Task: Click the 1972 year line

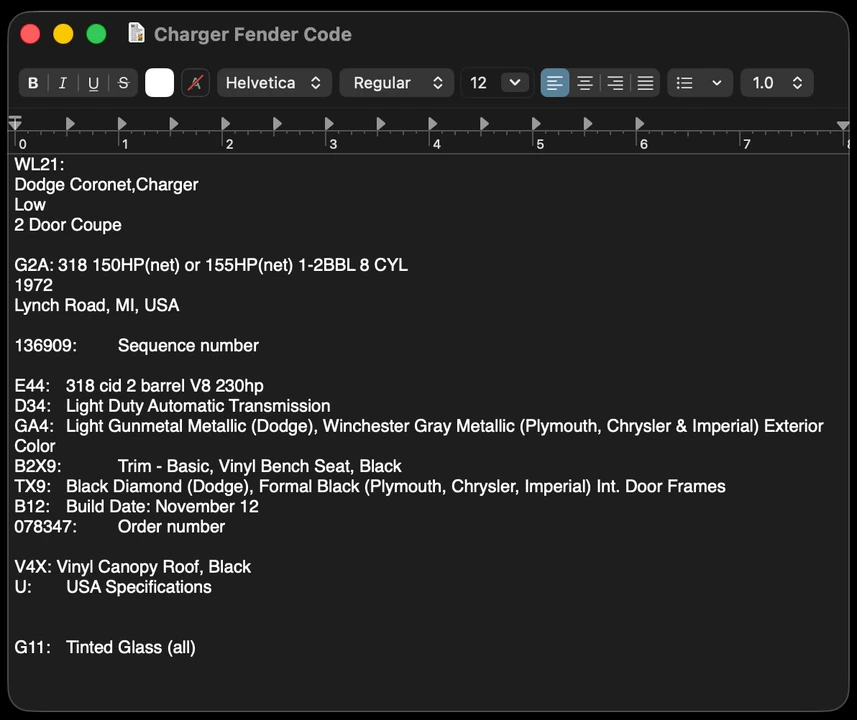Action: click(33, 285)
